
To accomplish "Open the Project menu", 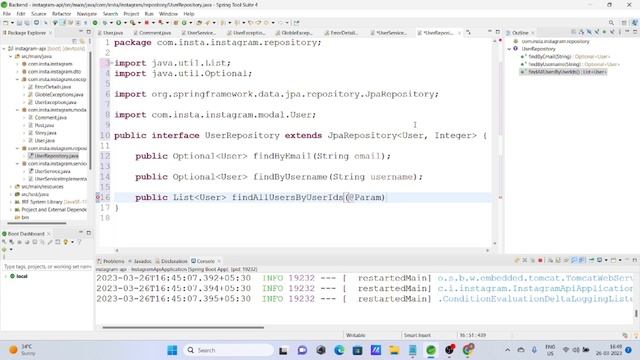I will click(x=131, y=14).
